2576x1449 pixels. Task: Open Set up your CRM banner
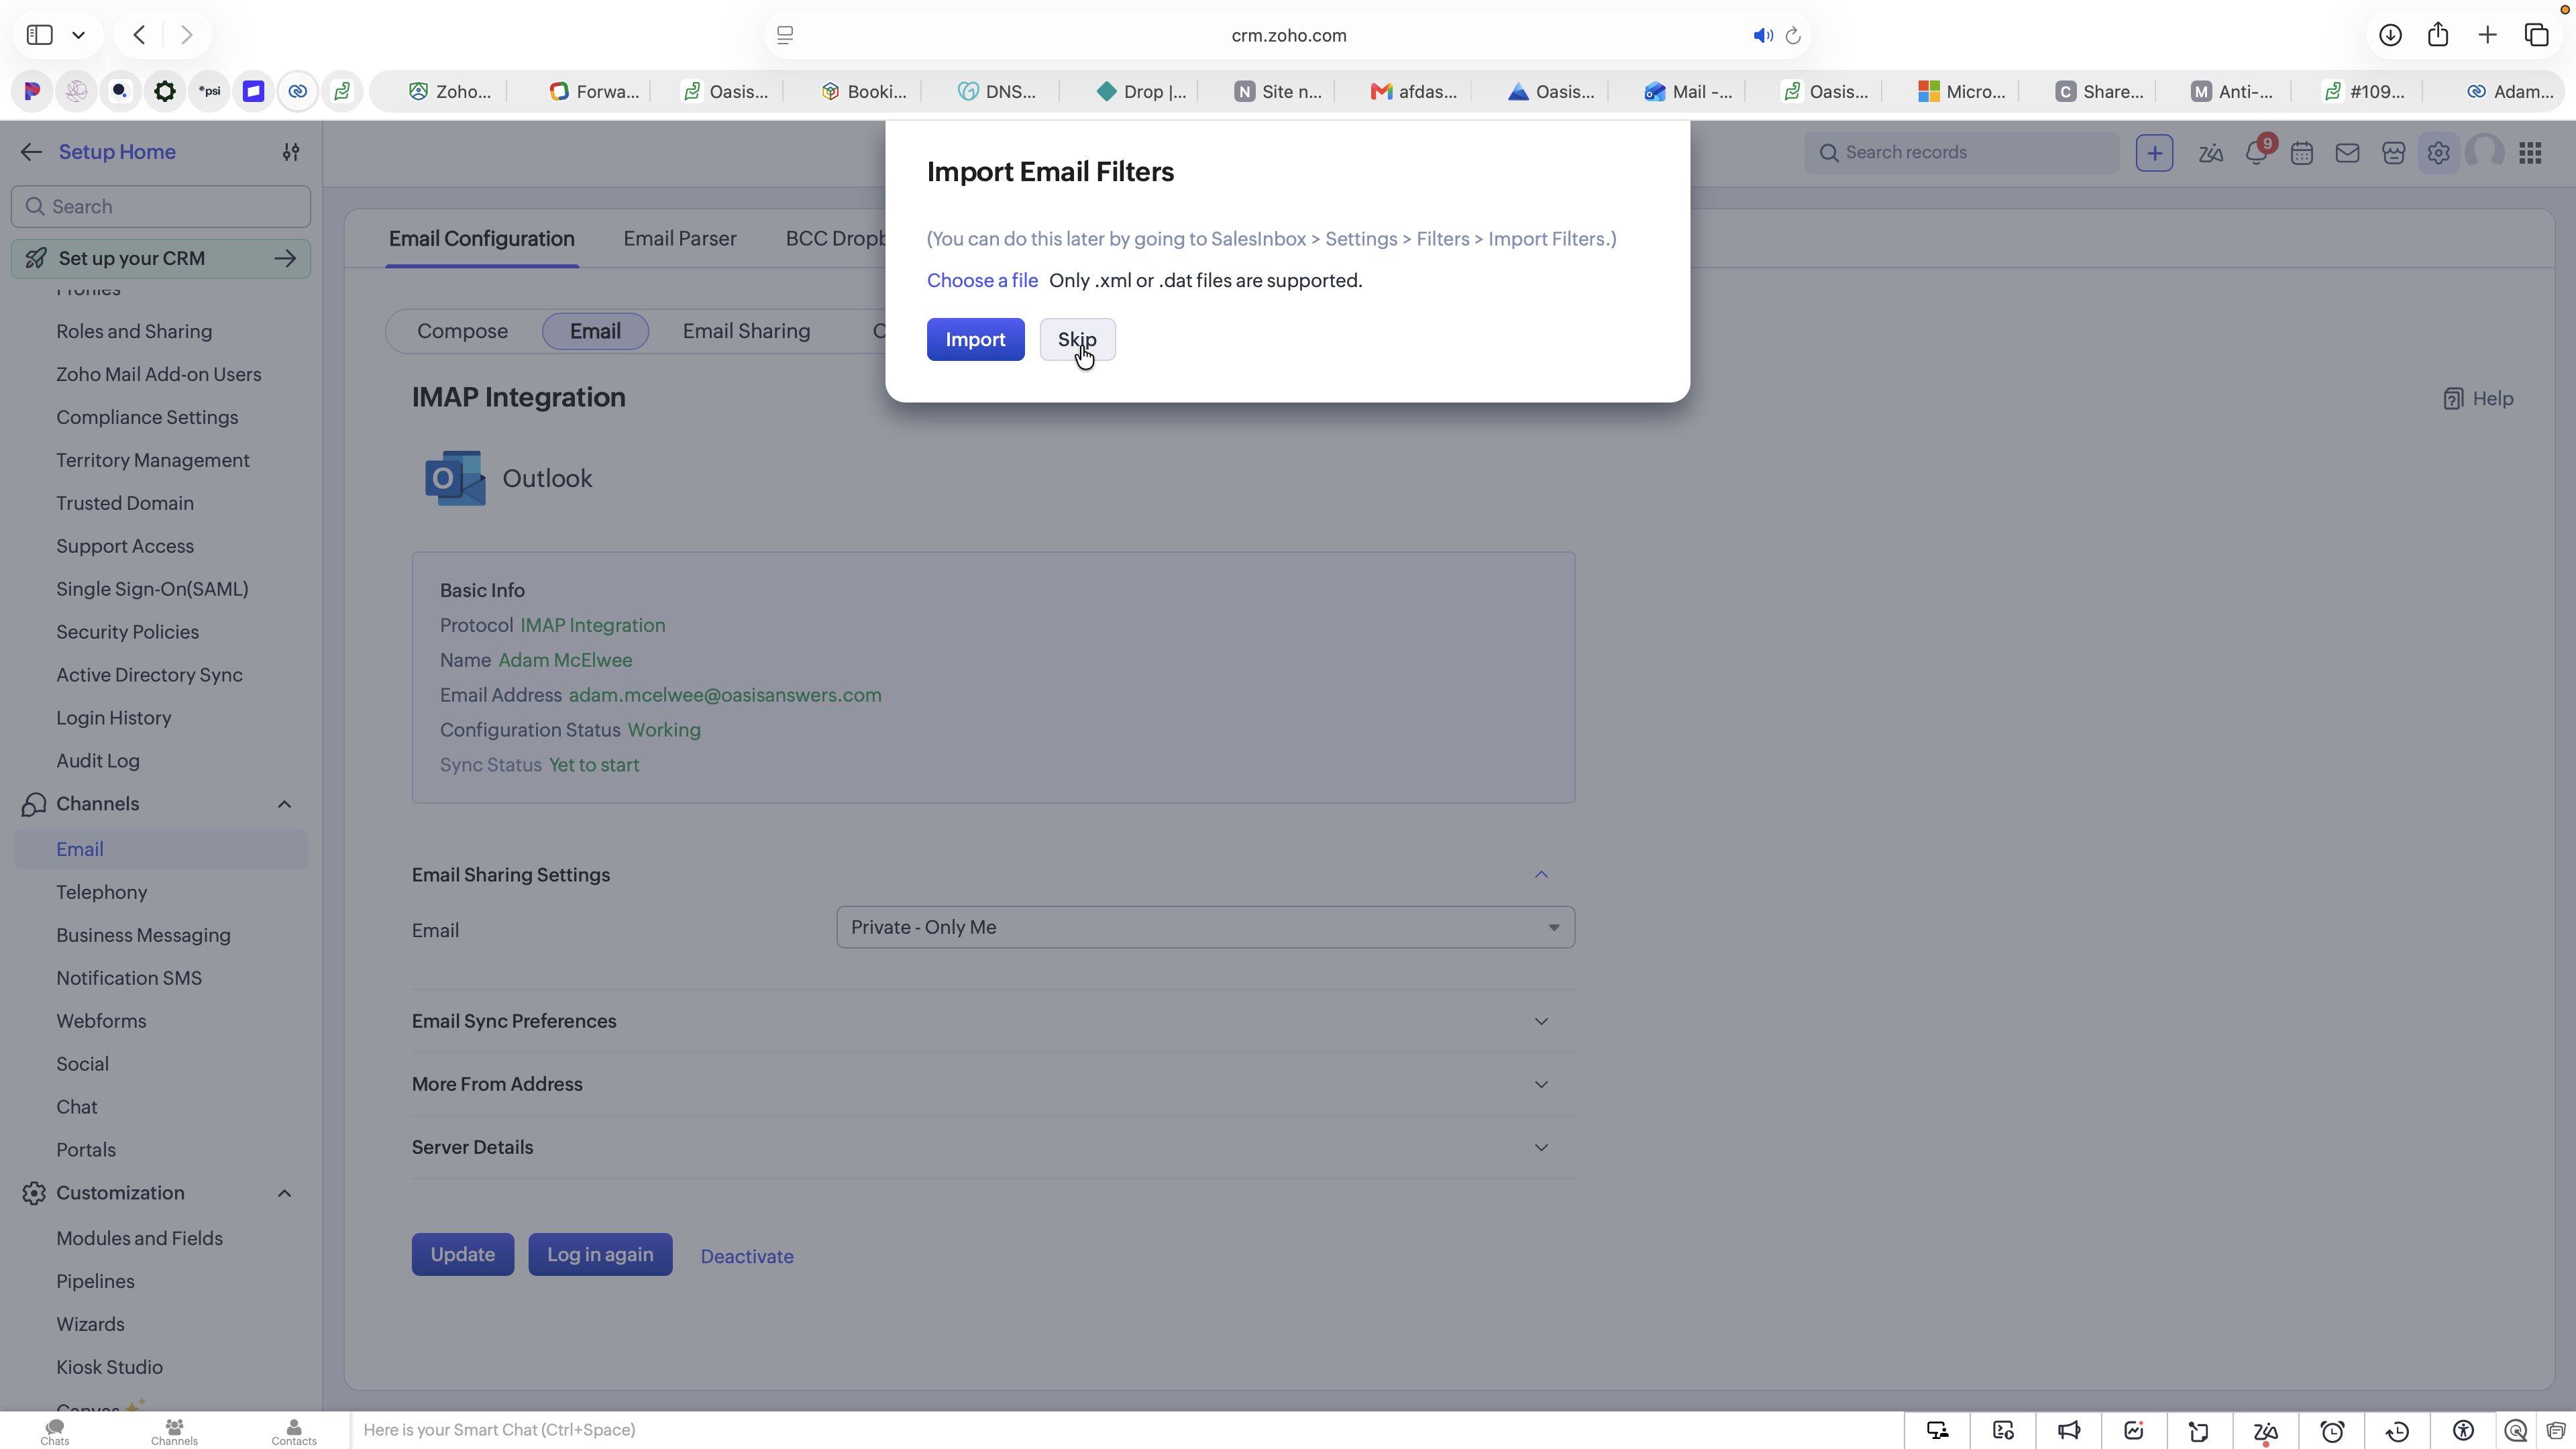click(x=161, y=258)
